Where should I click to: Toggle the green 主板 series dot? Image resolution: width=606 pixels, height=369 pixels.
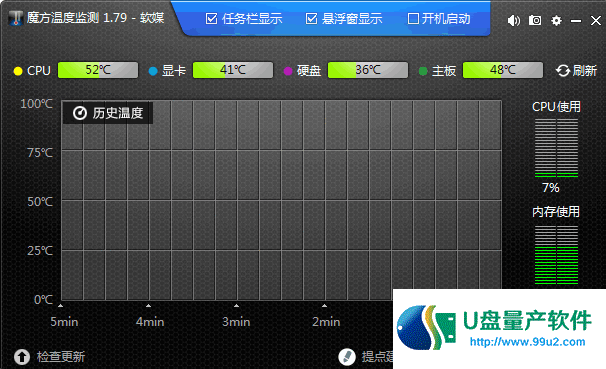click(x=423, y=71)
